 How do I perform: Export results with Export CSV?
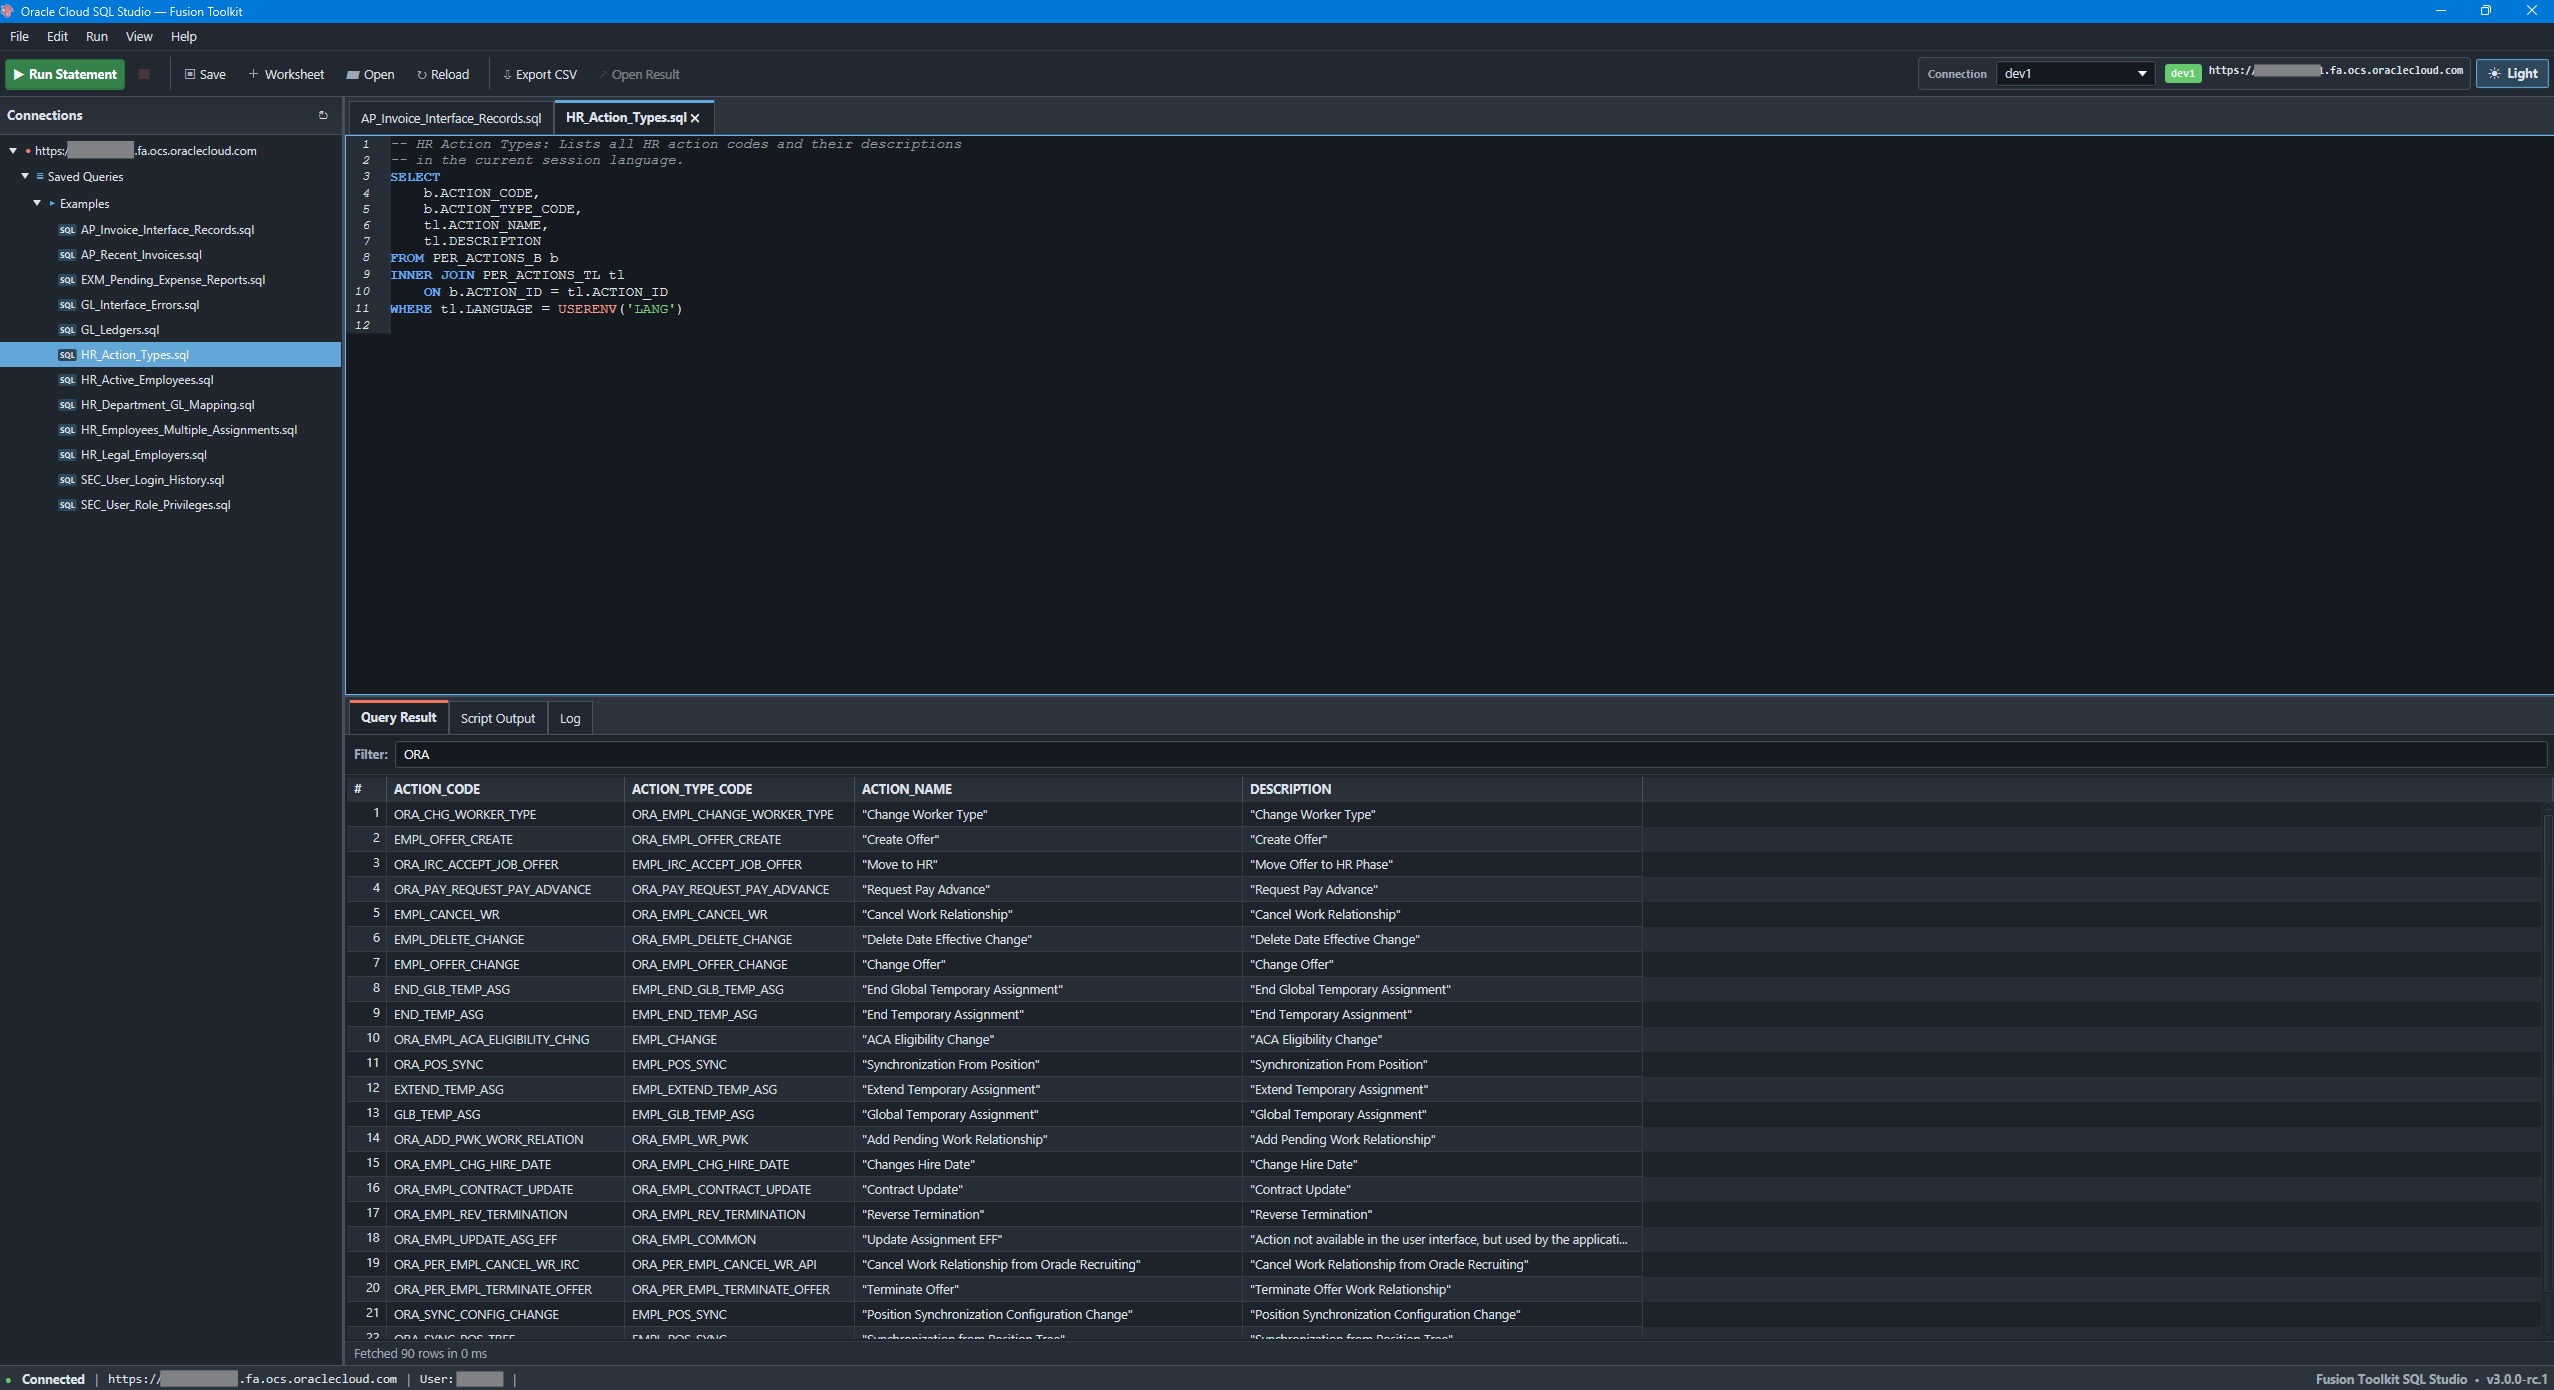point(540,74)
